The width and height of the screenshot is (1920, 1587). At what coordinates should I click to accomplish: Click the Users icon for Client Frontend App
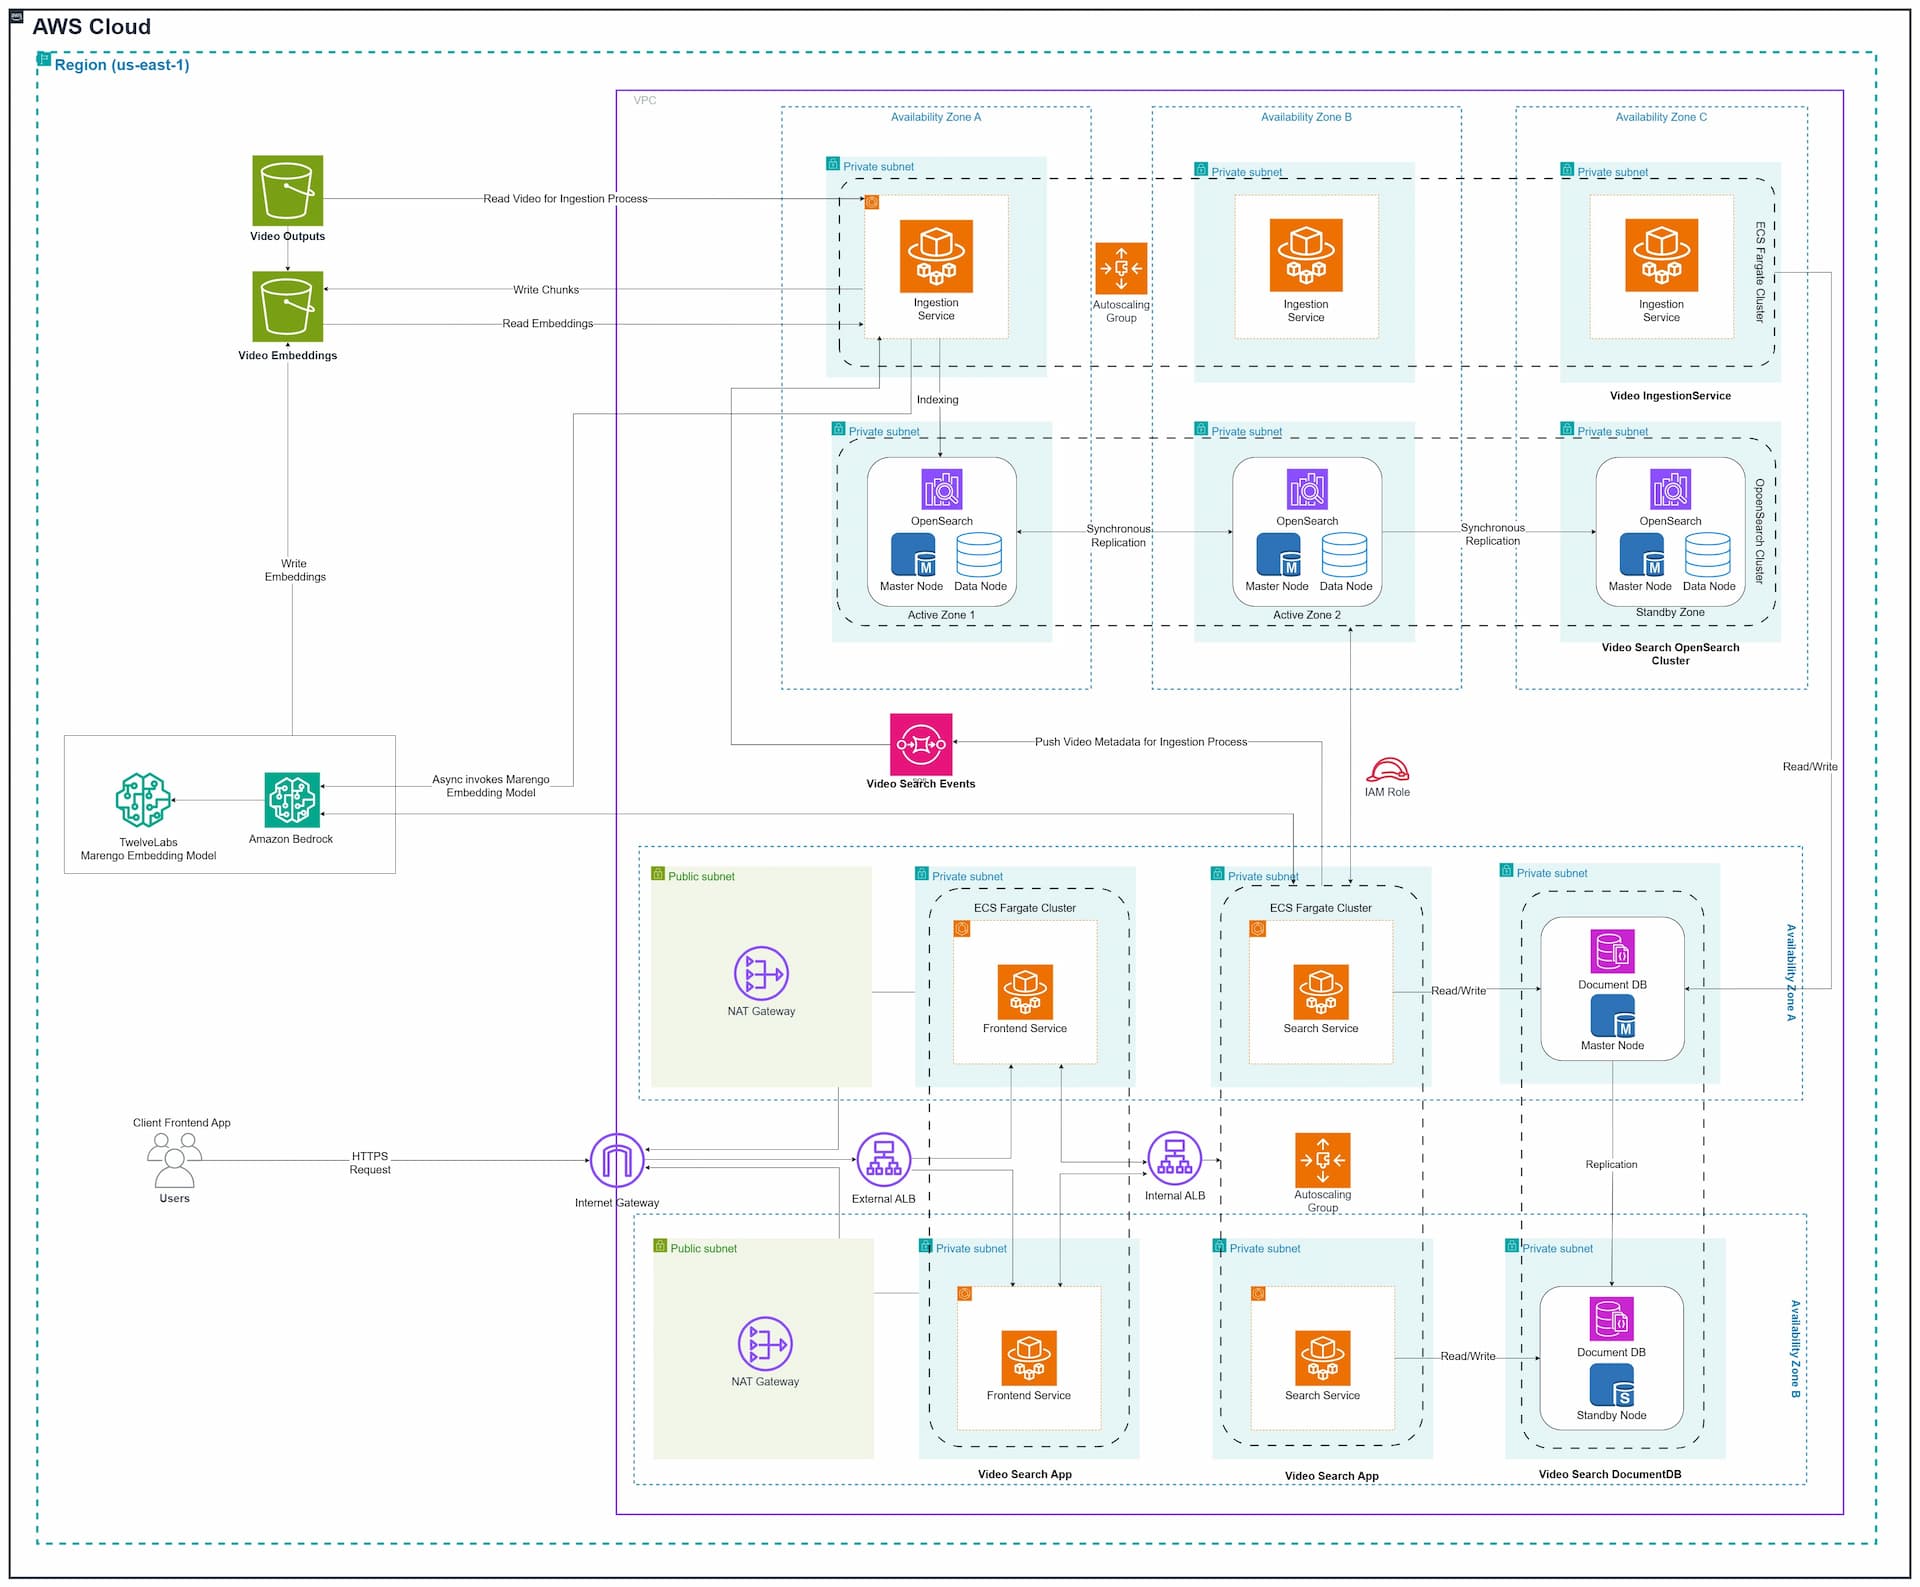pos(174,1160)
